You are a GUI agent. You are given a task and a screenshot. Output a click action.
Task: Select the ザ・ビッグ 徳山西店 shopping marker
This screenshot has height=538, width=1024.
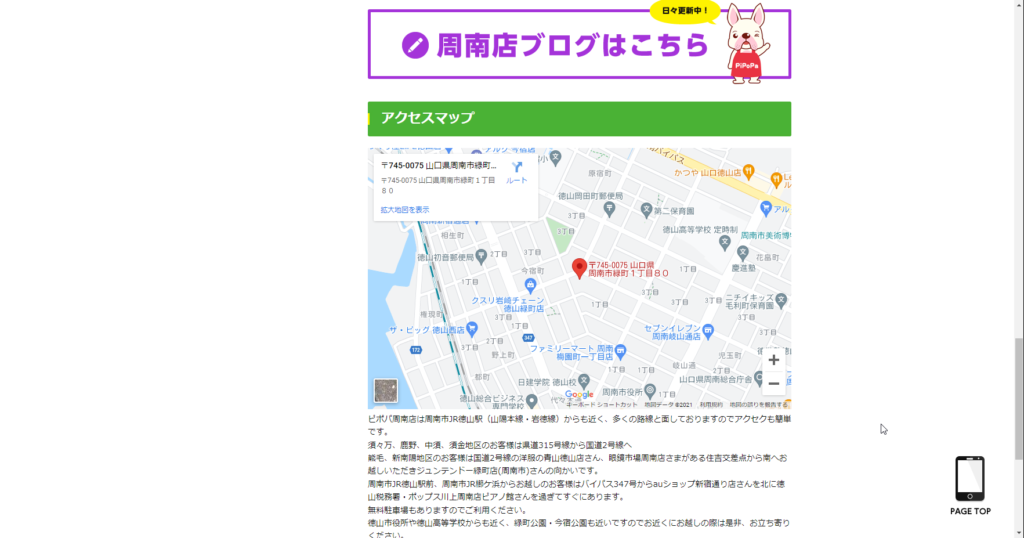[x=472, y=328]
